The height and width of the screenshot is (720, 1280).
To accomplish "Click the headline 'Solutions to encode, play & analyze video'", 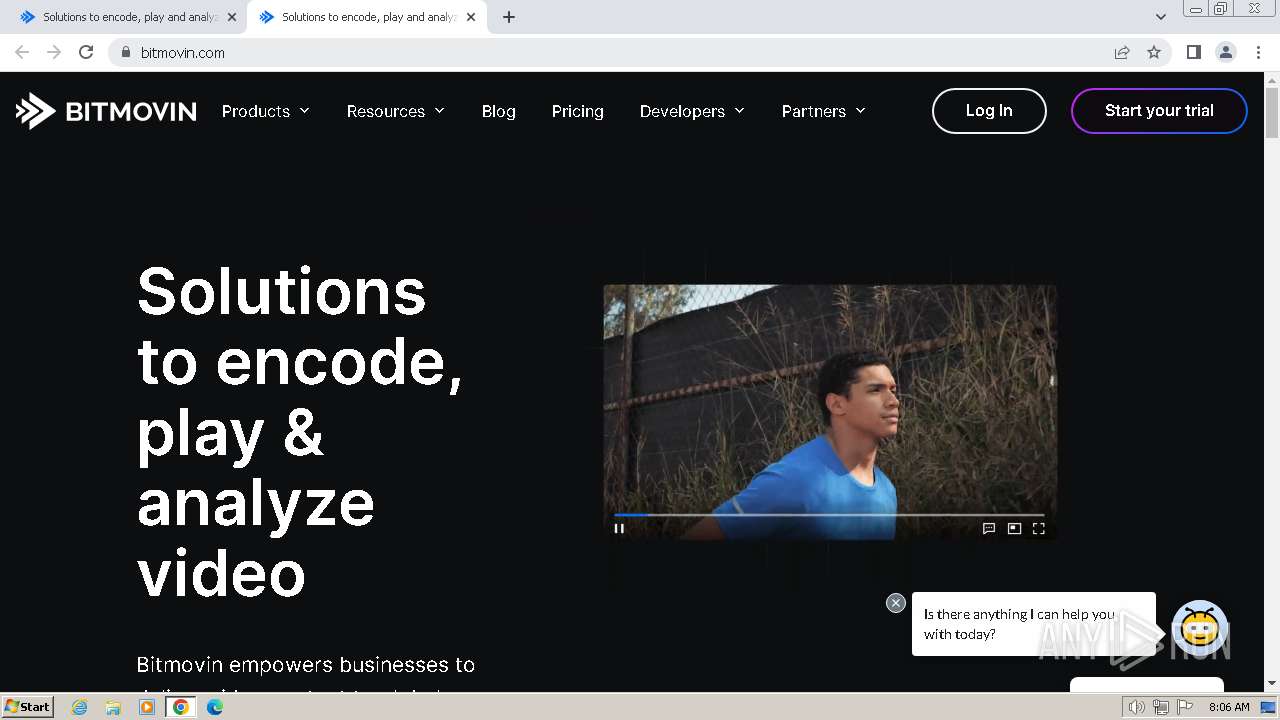I will pyautogui.click(x=300, y=431).
